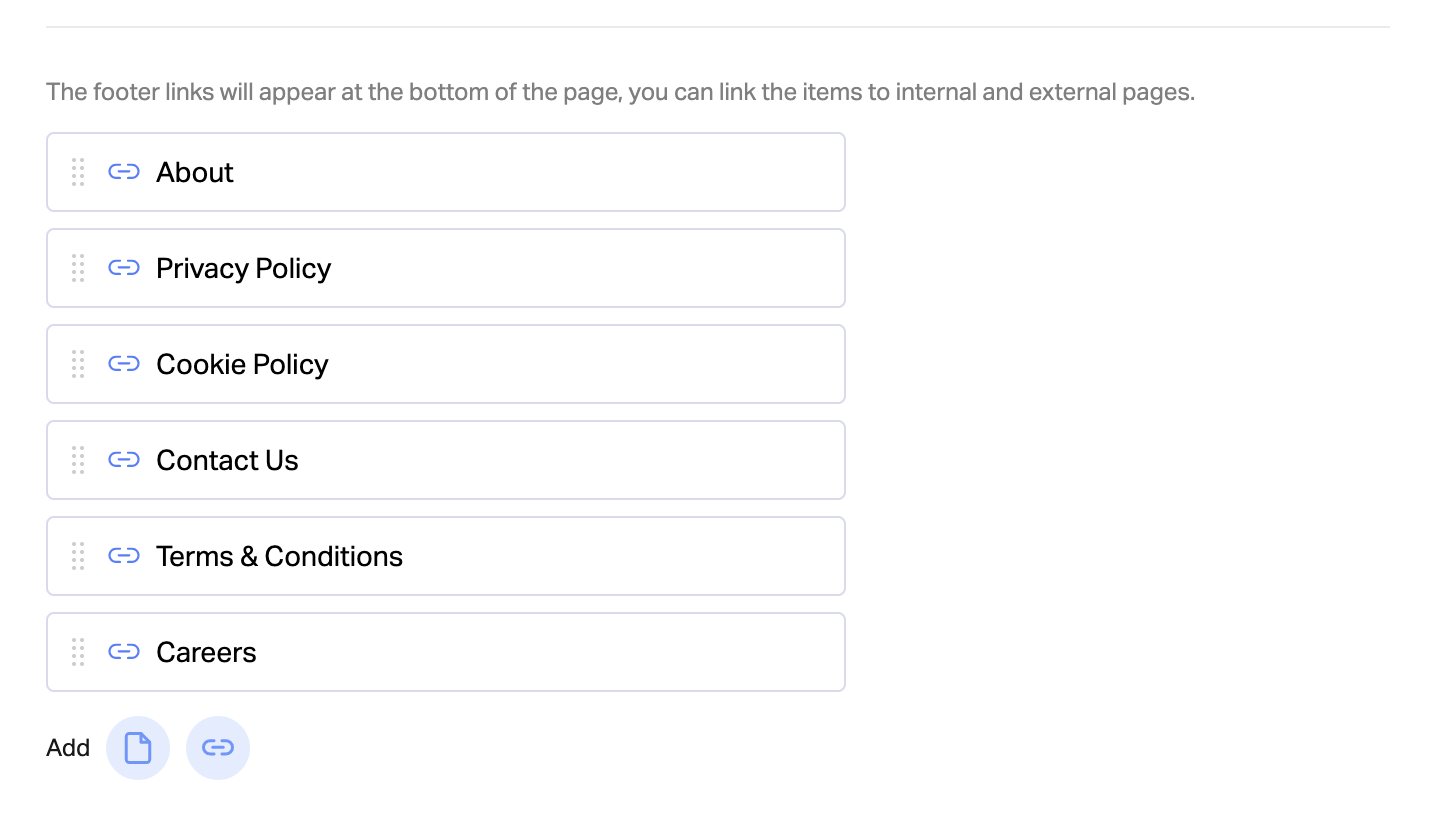Viewport: 1436px width, 818px height.
Task: Click the link icon beside Contact Us
Action: [x=124, y=460]
